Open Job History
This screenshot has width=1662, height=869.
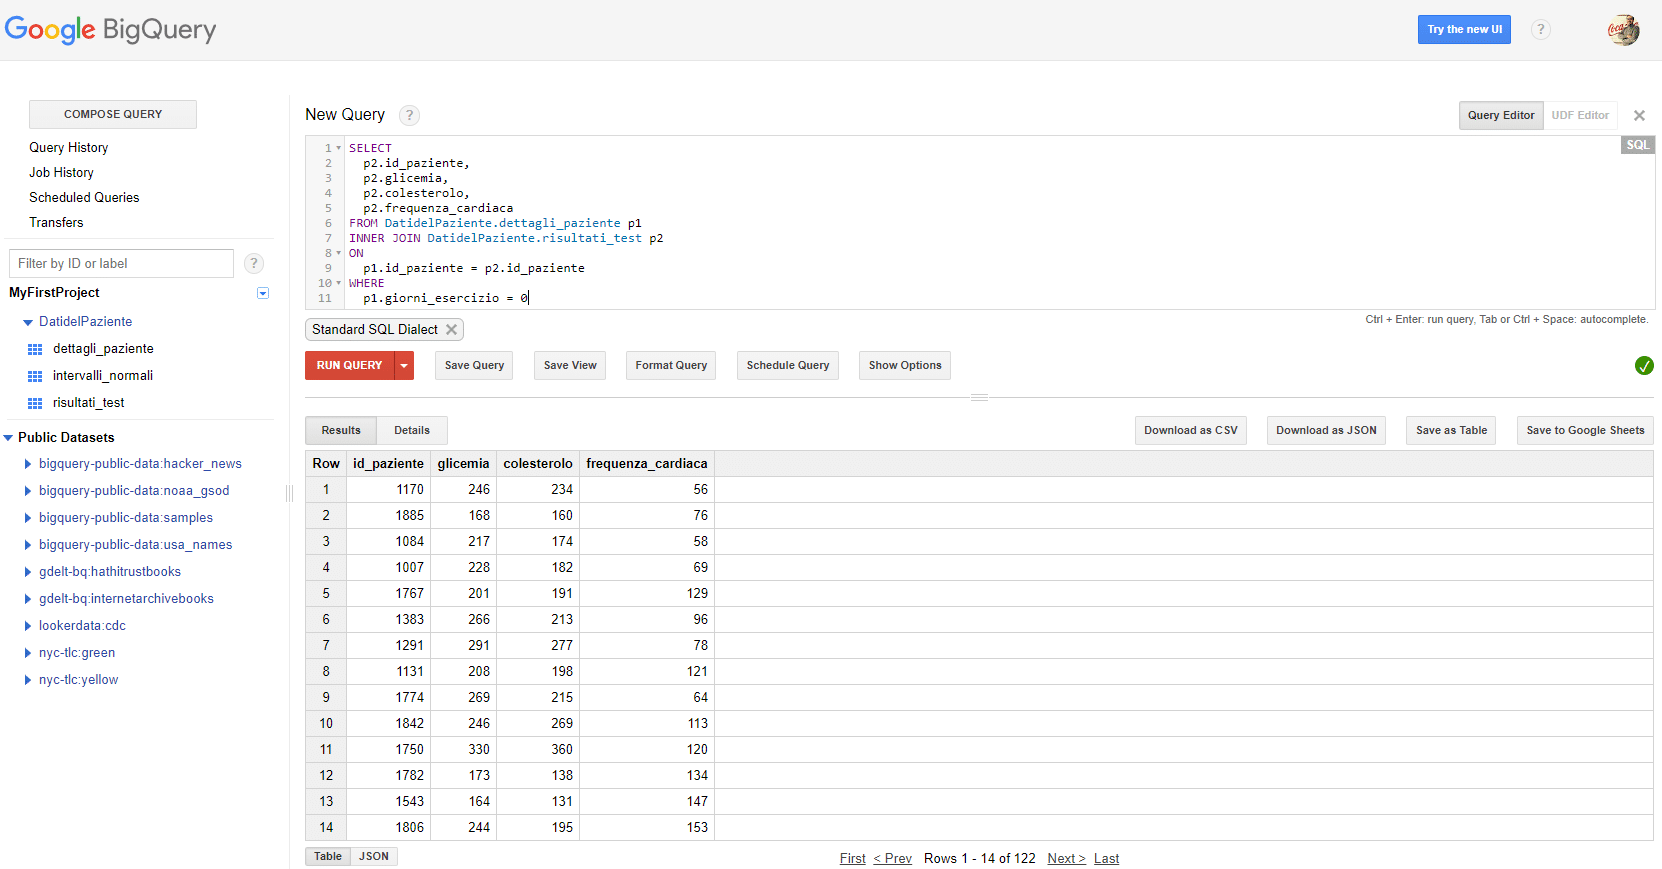click(61, 172)
